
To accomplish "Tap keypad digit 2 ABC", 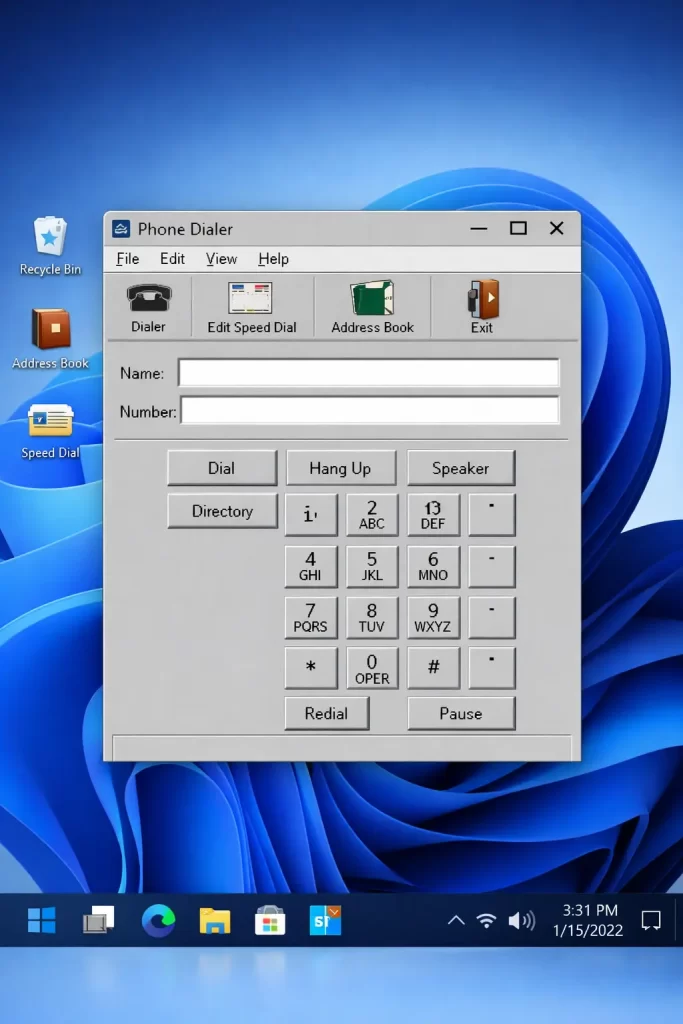I will click(x=372, y=515).
